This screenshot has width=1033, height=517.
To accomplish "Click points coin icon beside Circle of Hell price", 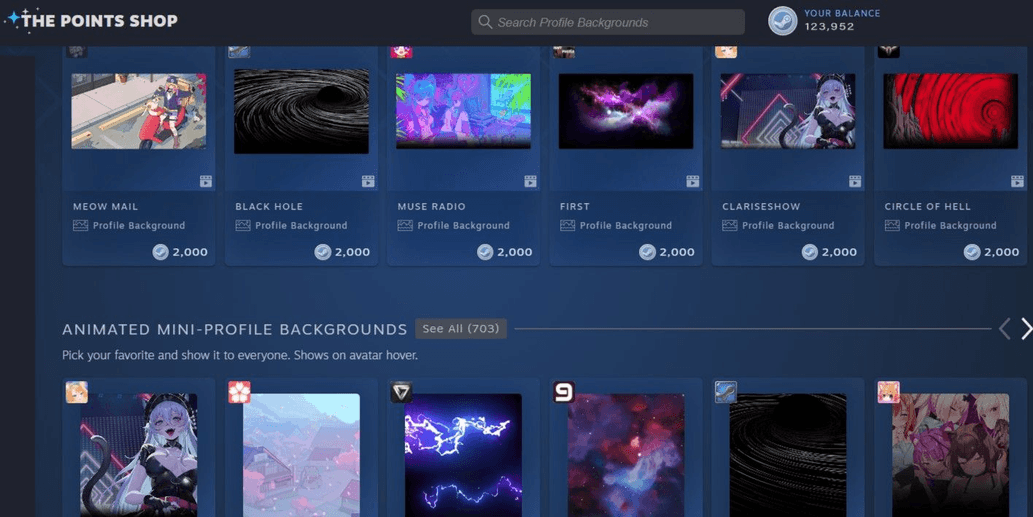I will pos(972,252).
